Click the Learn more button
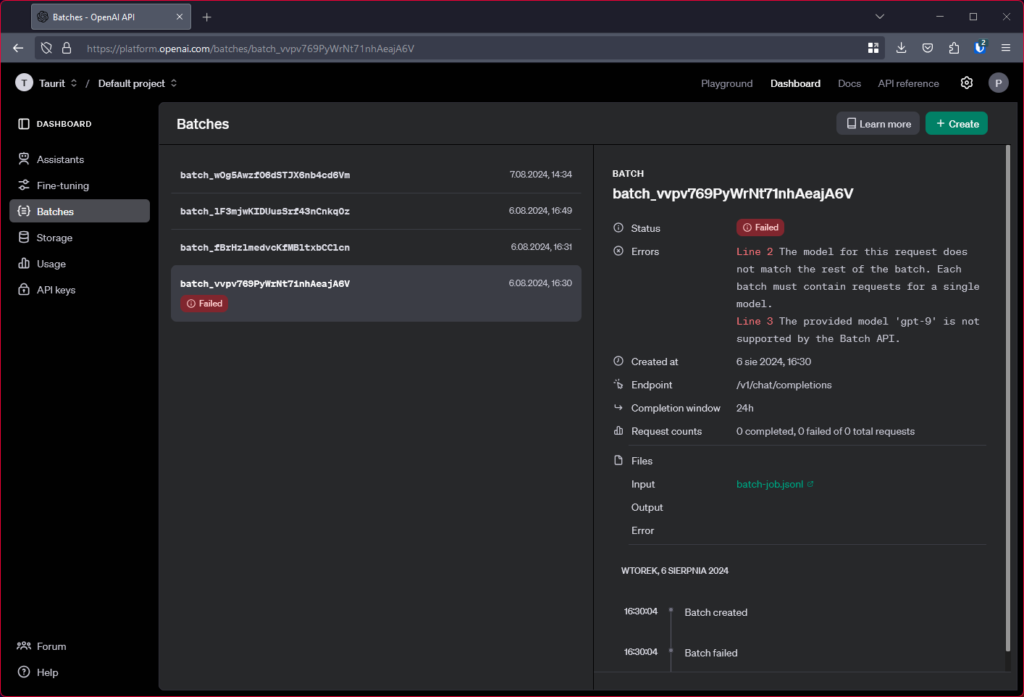Screen dimensions: 1024x697 [878, 123]
